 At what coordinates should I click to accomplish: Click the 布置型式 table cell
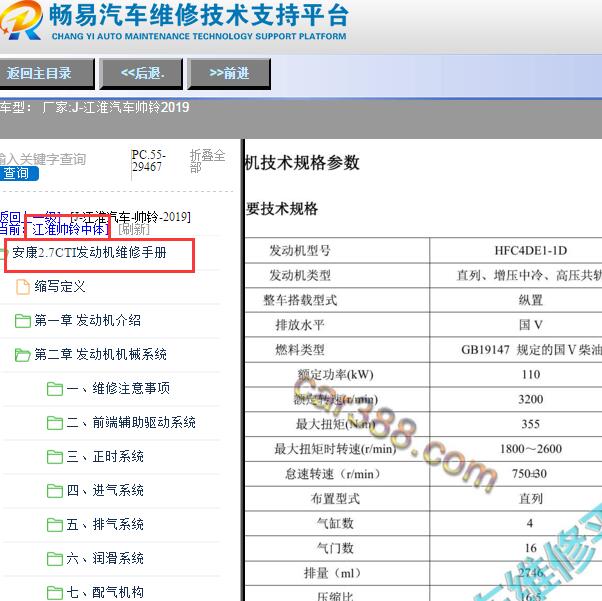(336, 498)
